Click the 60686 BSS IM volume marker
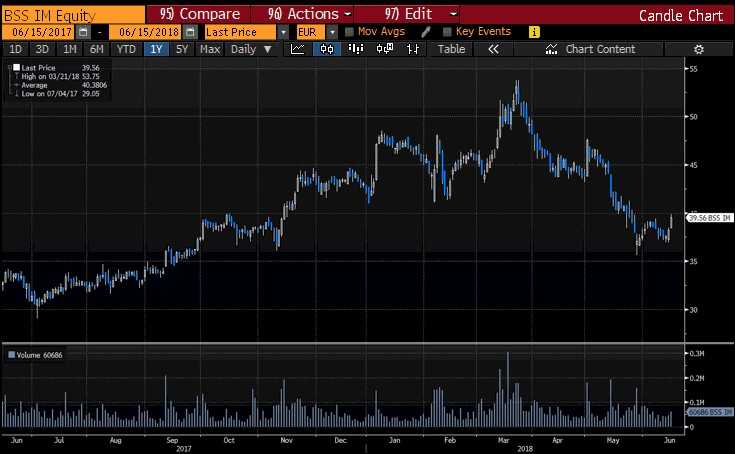735x454 pixels. point(709,412)
